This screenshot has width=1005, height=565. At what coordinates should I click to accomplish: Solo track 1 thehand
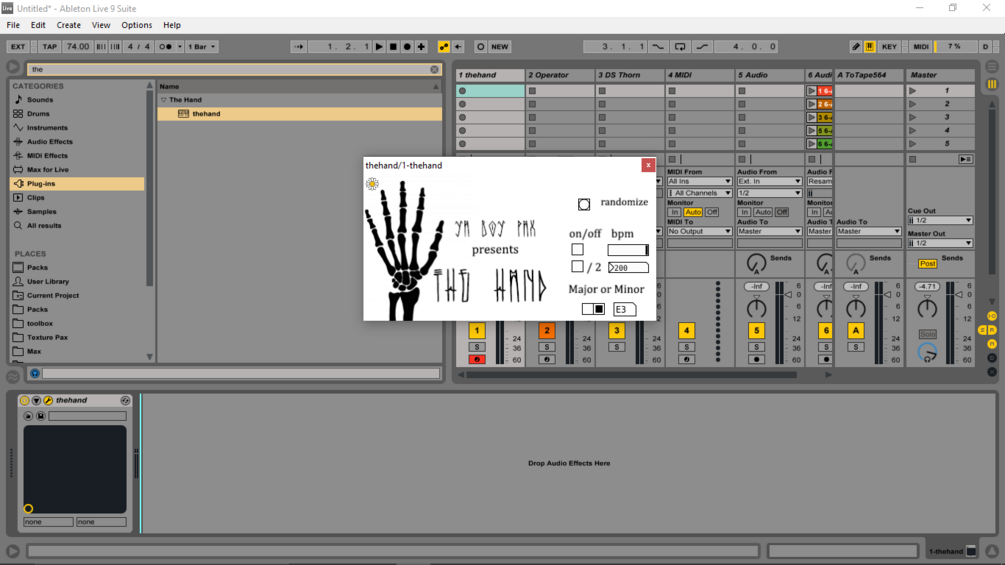476,347
